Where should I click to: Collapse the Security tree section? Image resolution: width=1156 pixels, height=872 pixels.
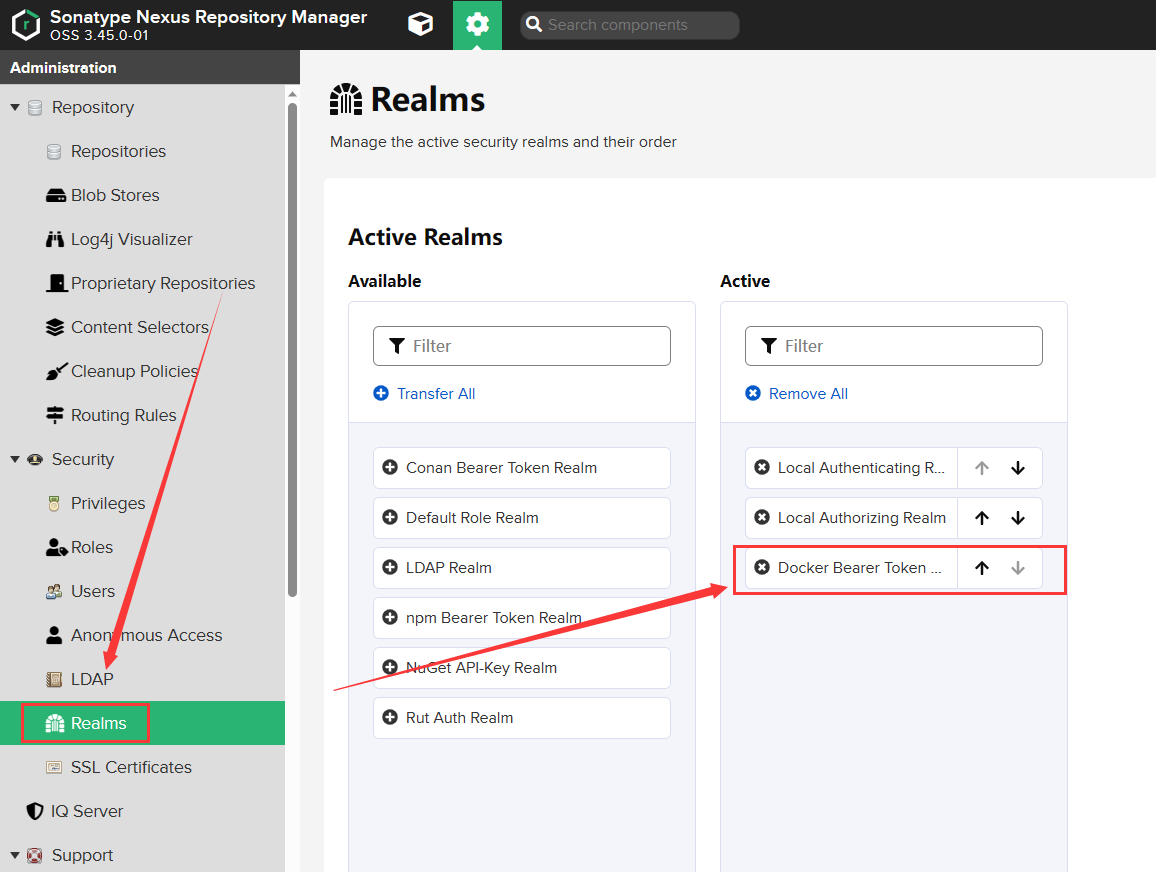click(x=15, y=459)
